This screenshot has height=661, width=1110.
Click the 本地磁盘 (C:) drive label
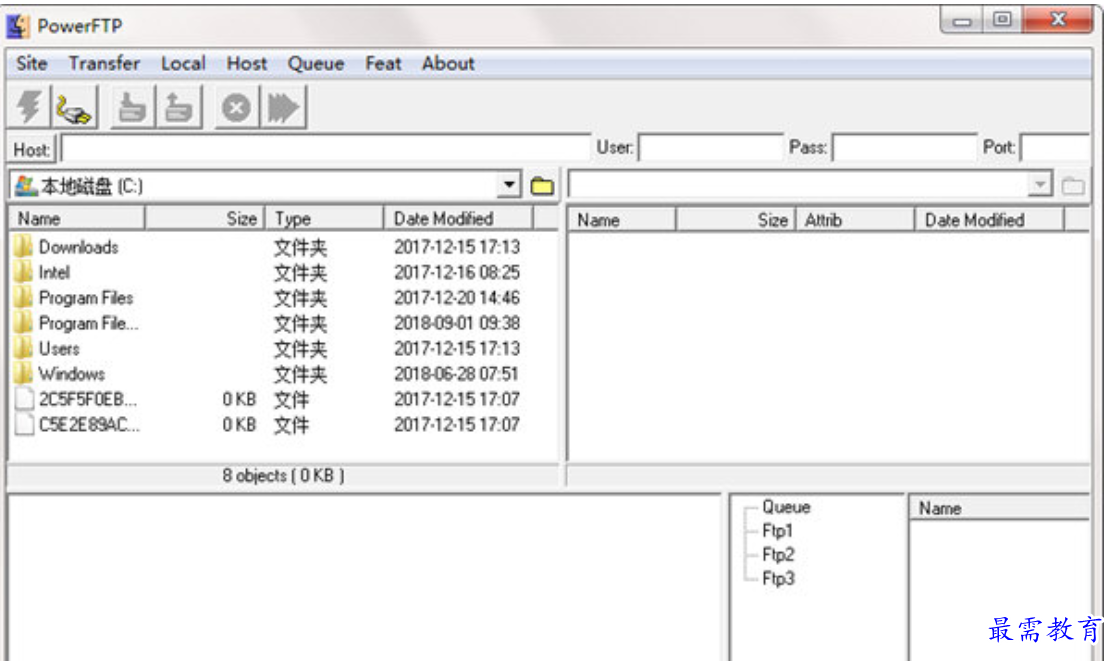[91, 186]
